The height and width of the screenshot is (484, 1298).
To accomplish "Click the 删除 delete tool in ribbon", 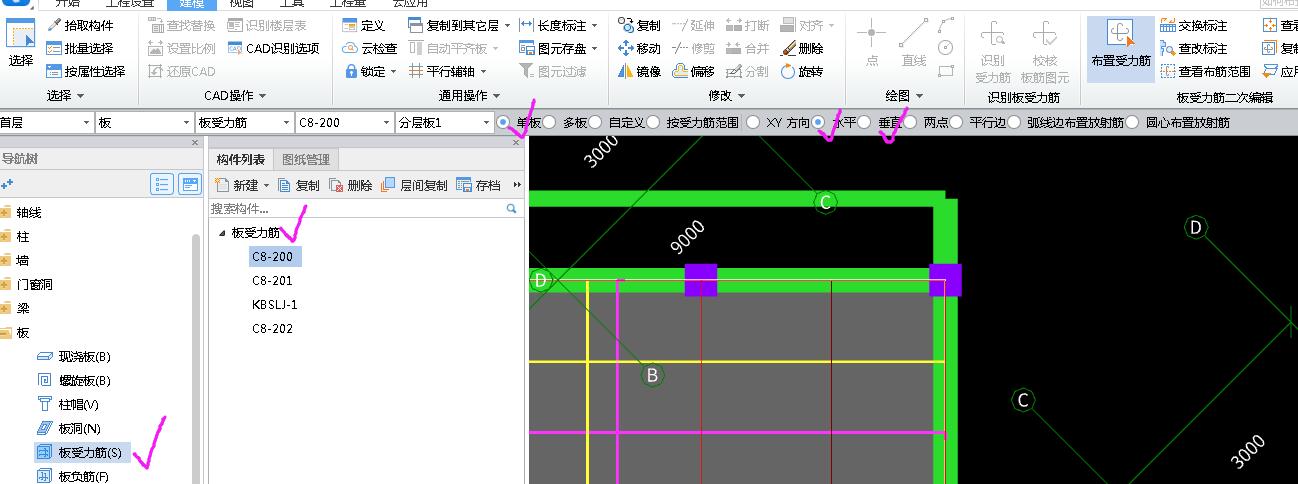I will (x=802, y=48).
